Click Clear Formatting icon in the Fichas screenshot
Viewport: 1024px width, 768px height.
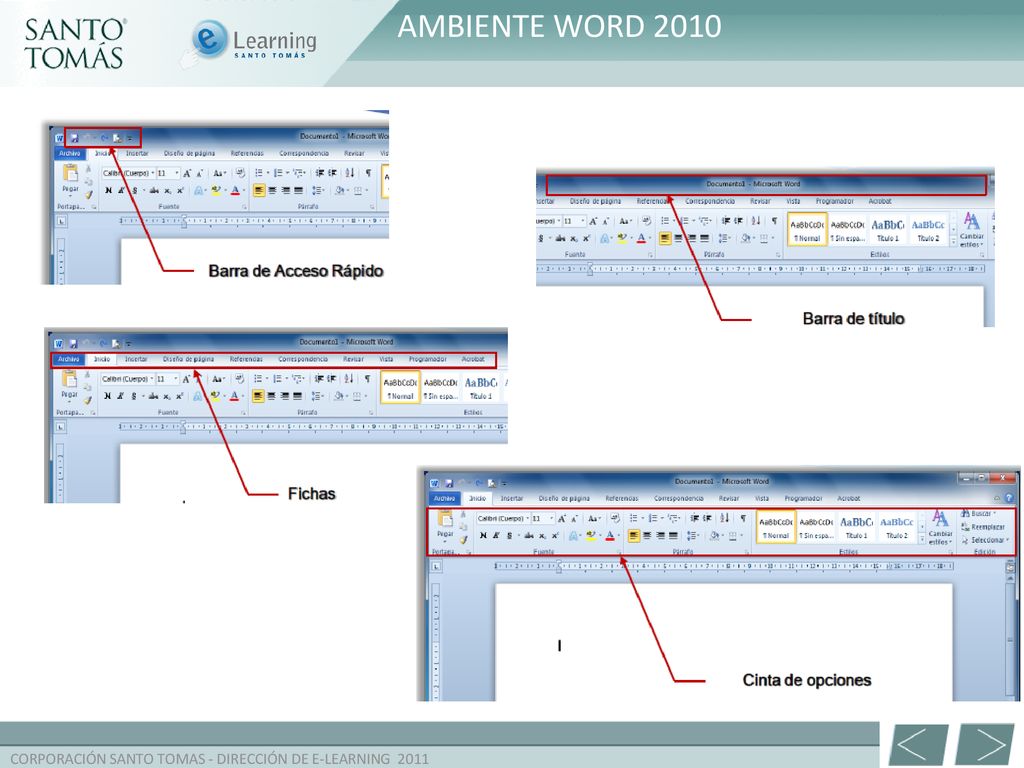click(x=239, y=379)
